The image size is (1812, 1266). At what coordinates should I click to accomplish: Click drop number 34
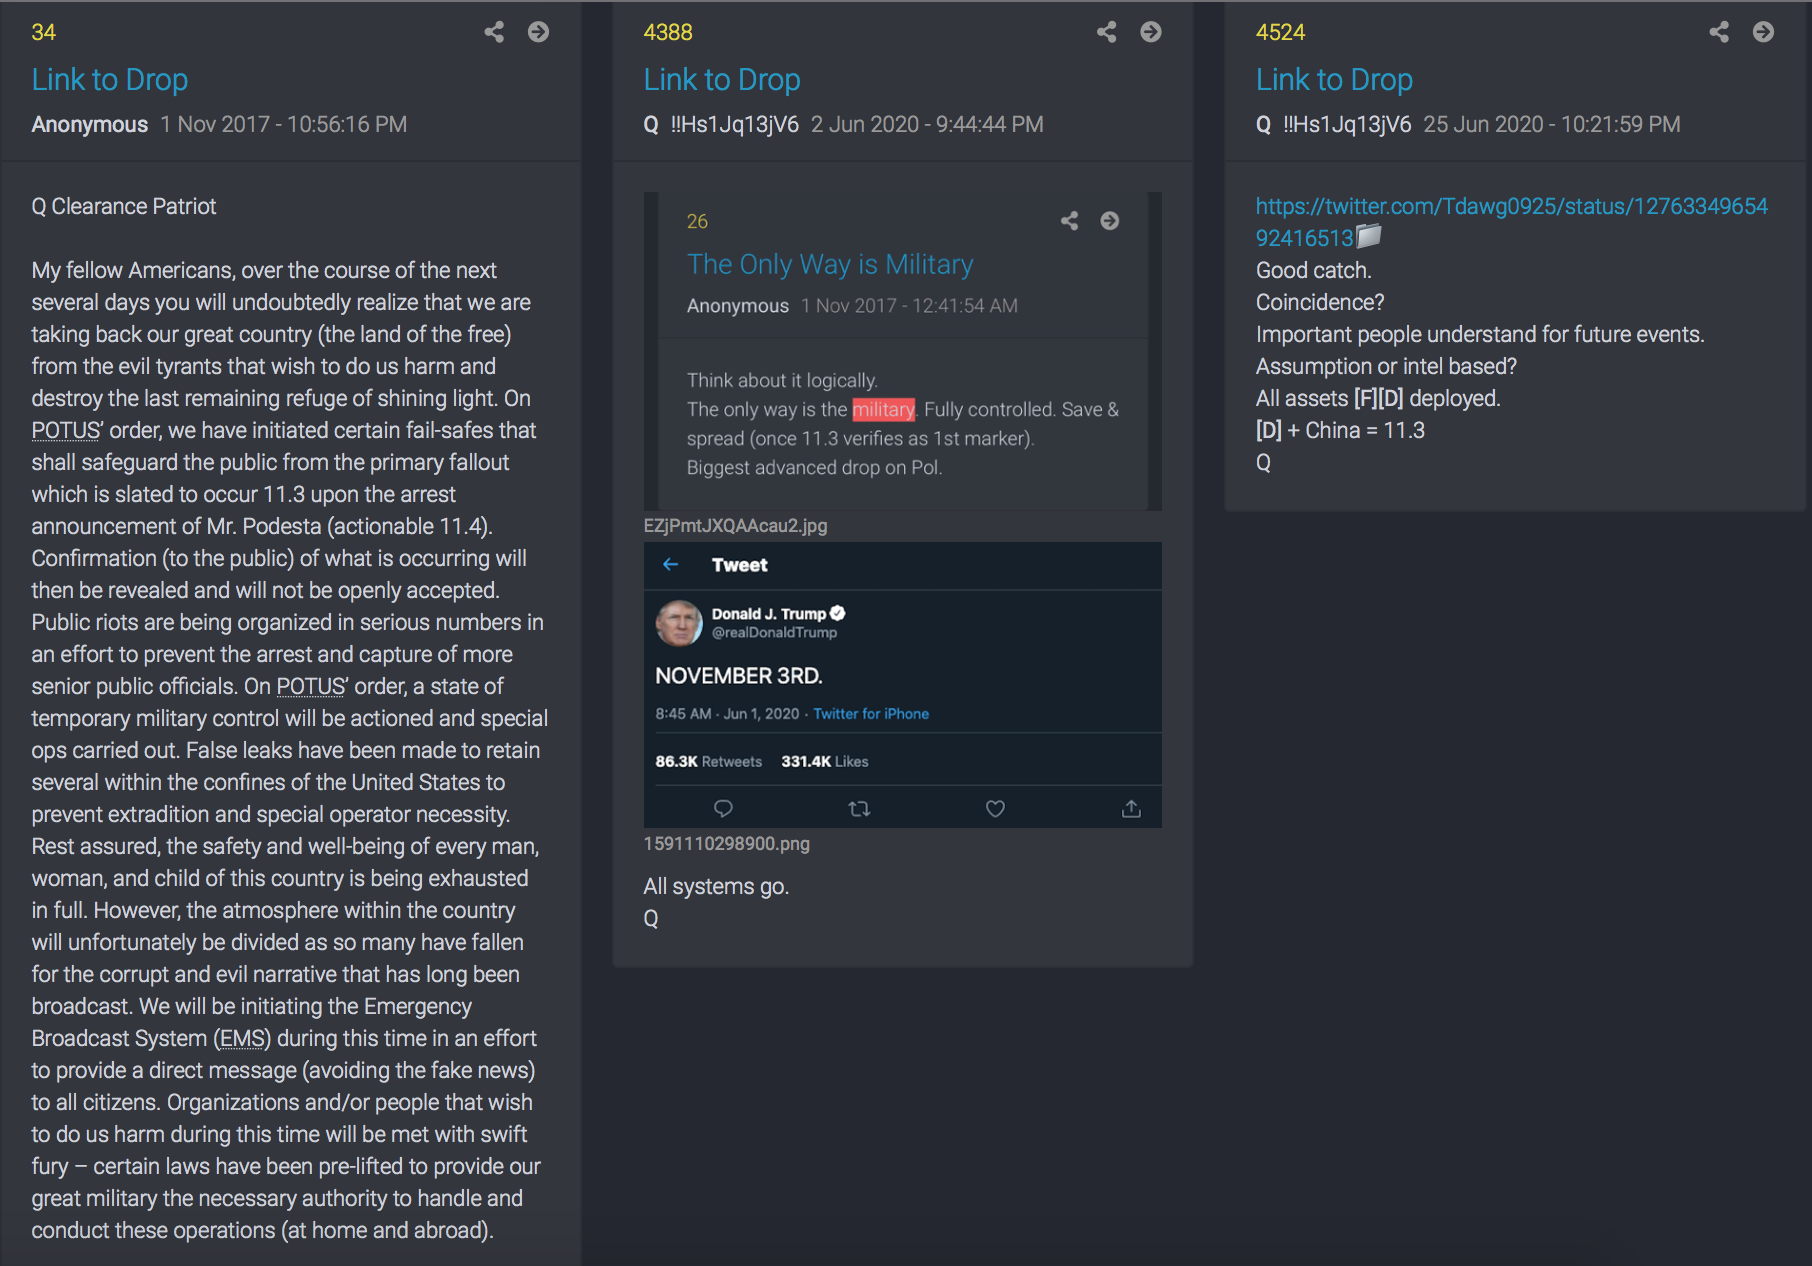point(43,32)
